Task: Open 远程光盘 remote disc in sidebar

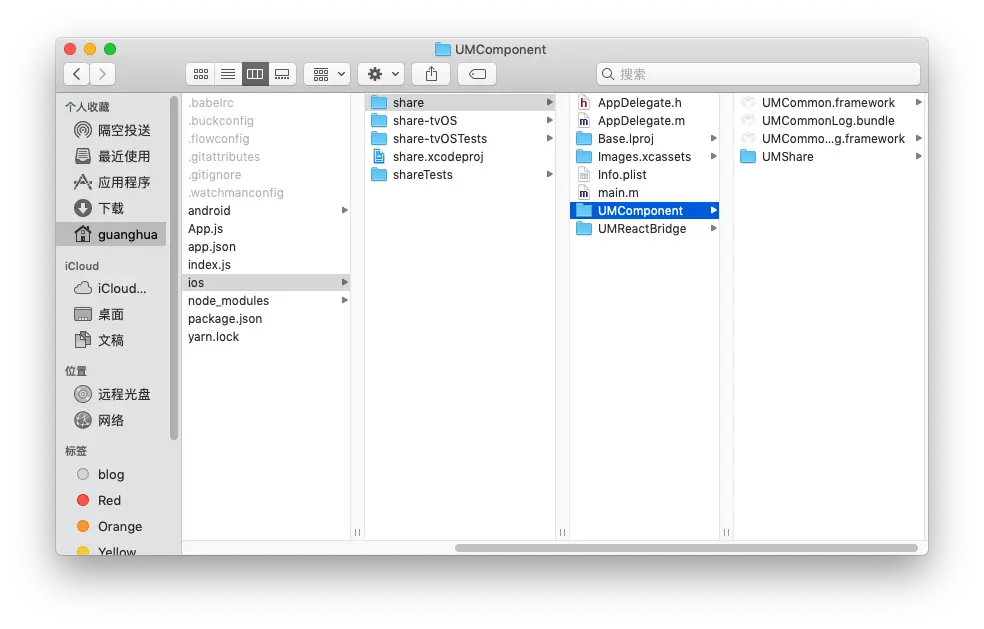Action: tap(113, 394)
